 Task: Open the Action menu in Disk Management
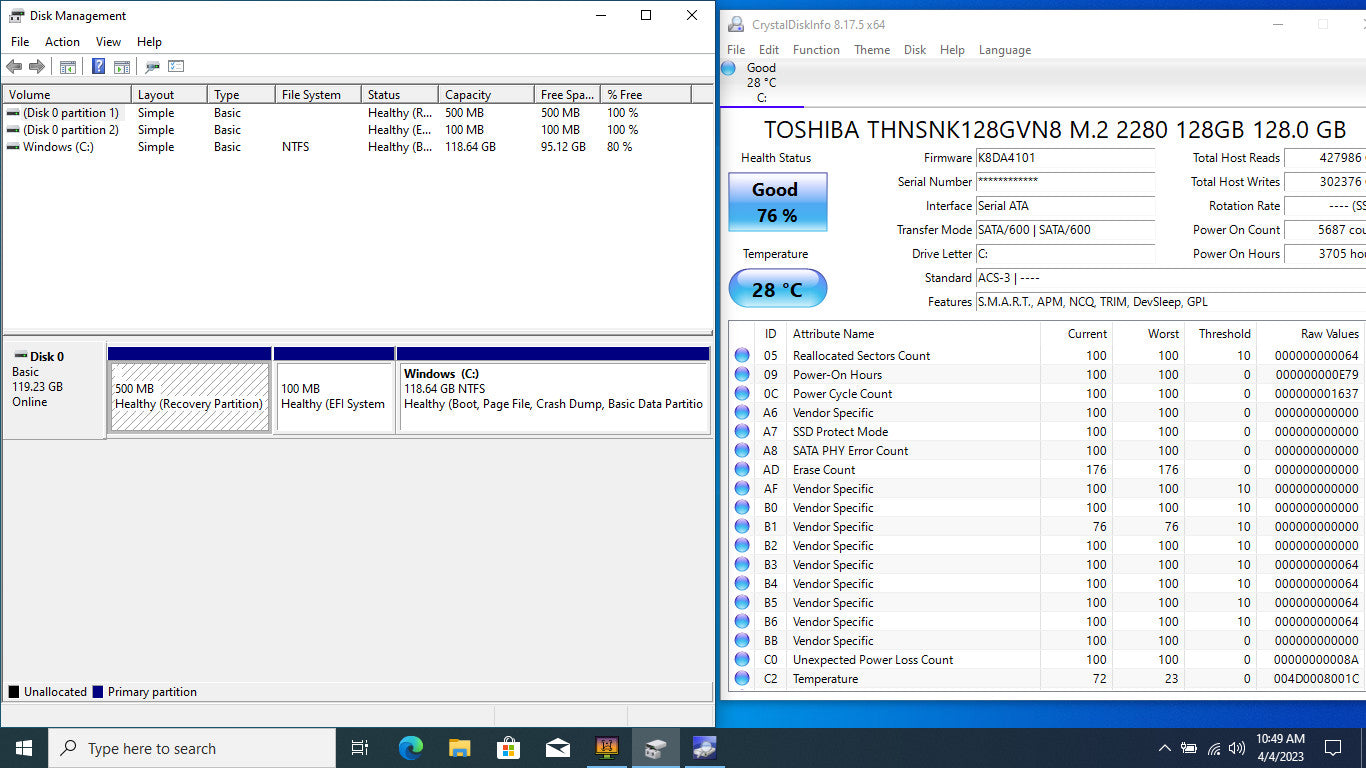click(62, 42)
